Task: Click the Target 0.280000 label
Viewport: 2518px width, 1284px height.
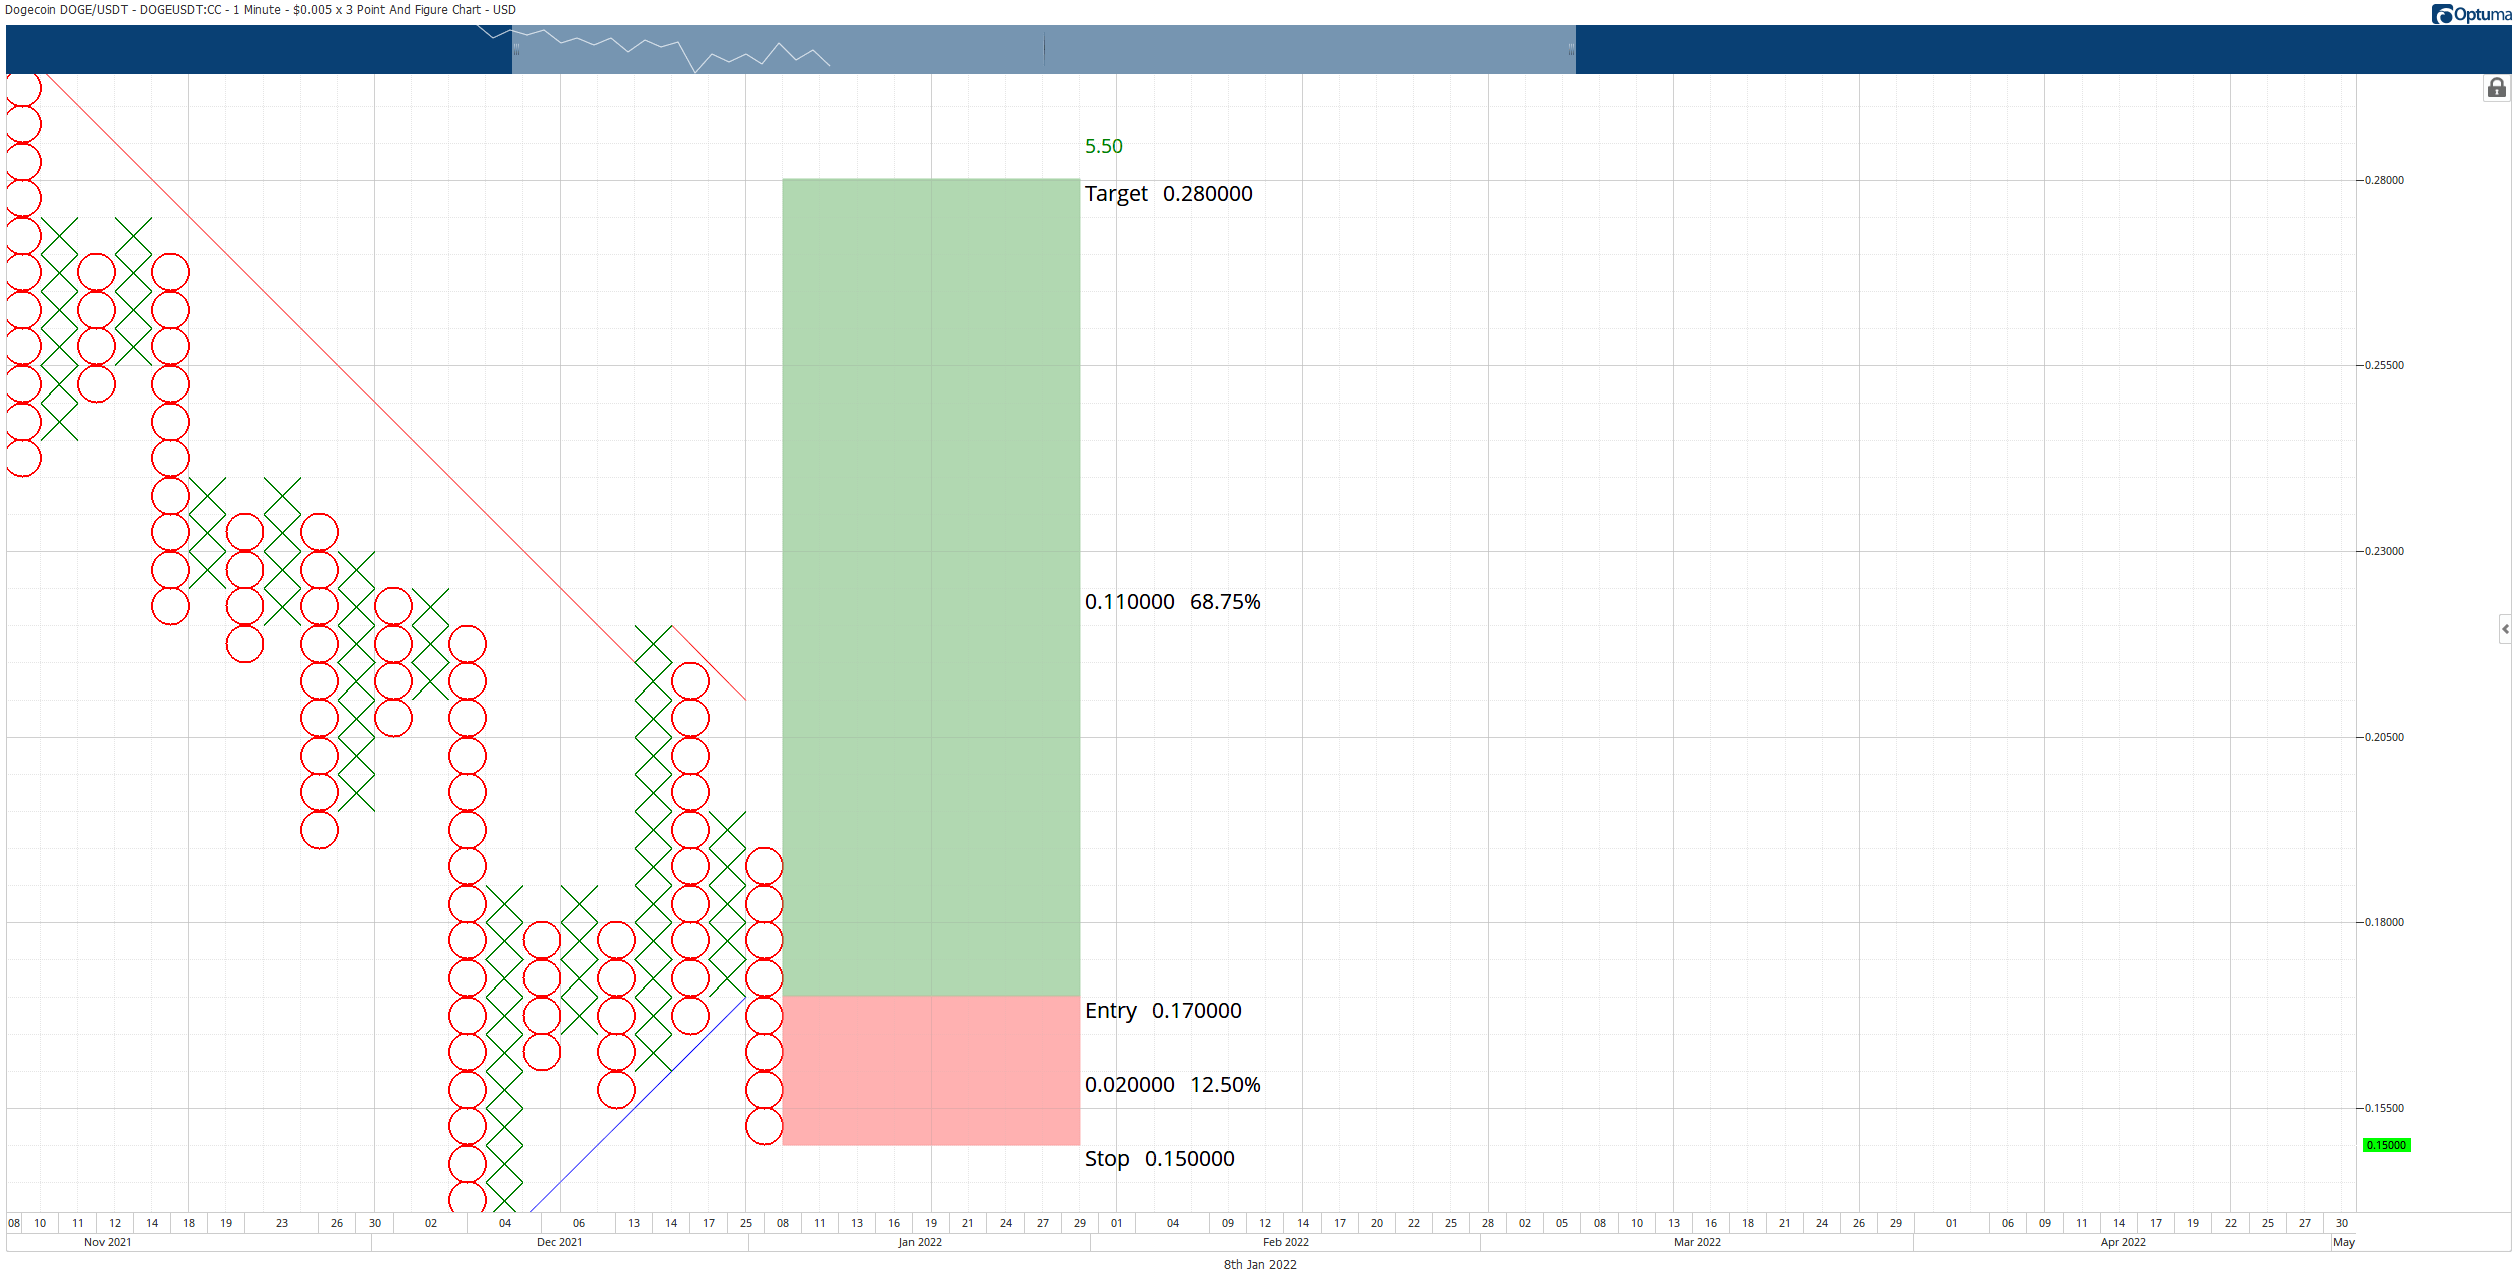Action: 1168,194
